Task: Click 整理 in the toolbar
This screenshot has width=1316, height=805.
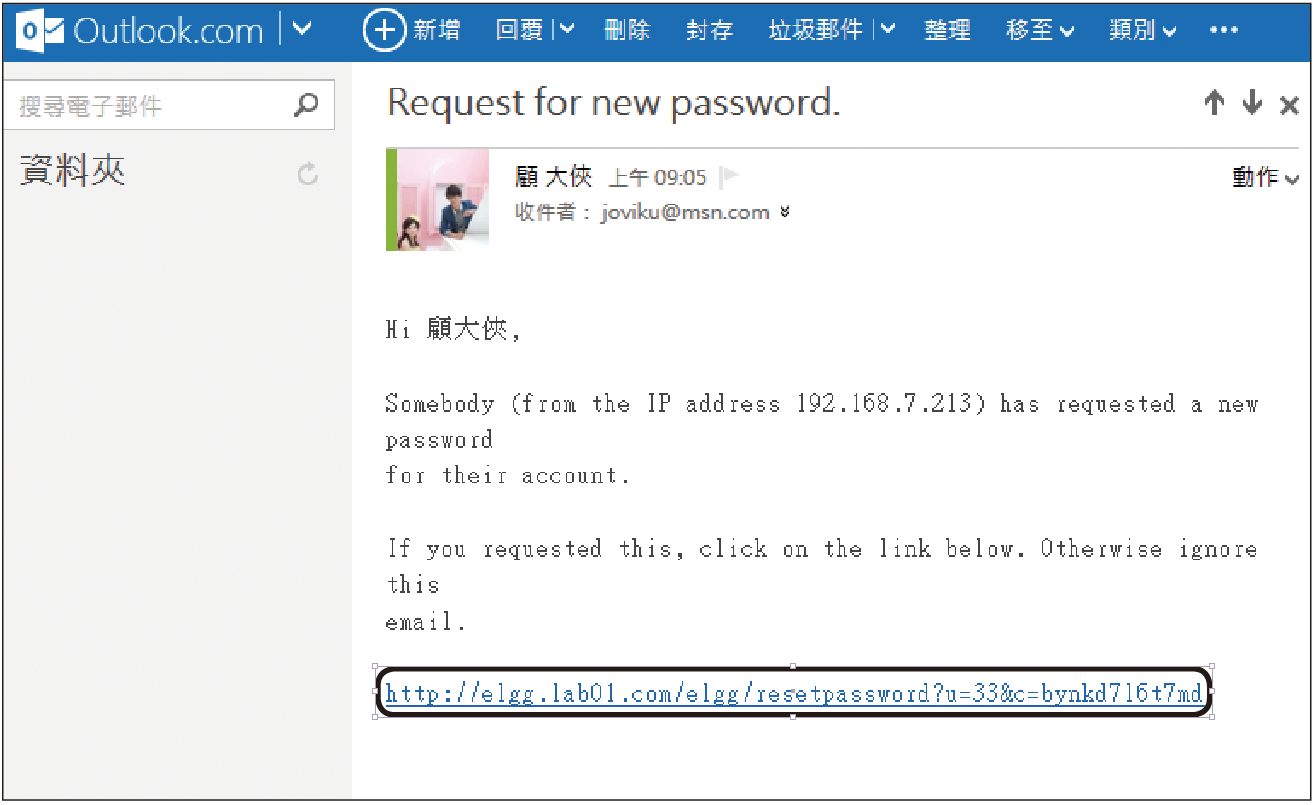Action: coord(947,30)
